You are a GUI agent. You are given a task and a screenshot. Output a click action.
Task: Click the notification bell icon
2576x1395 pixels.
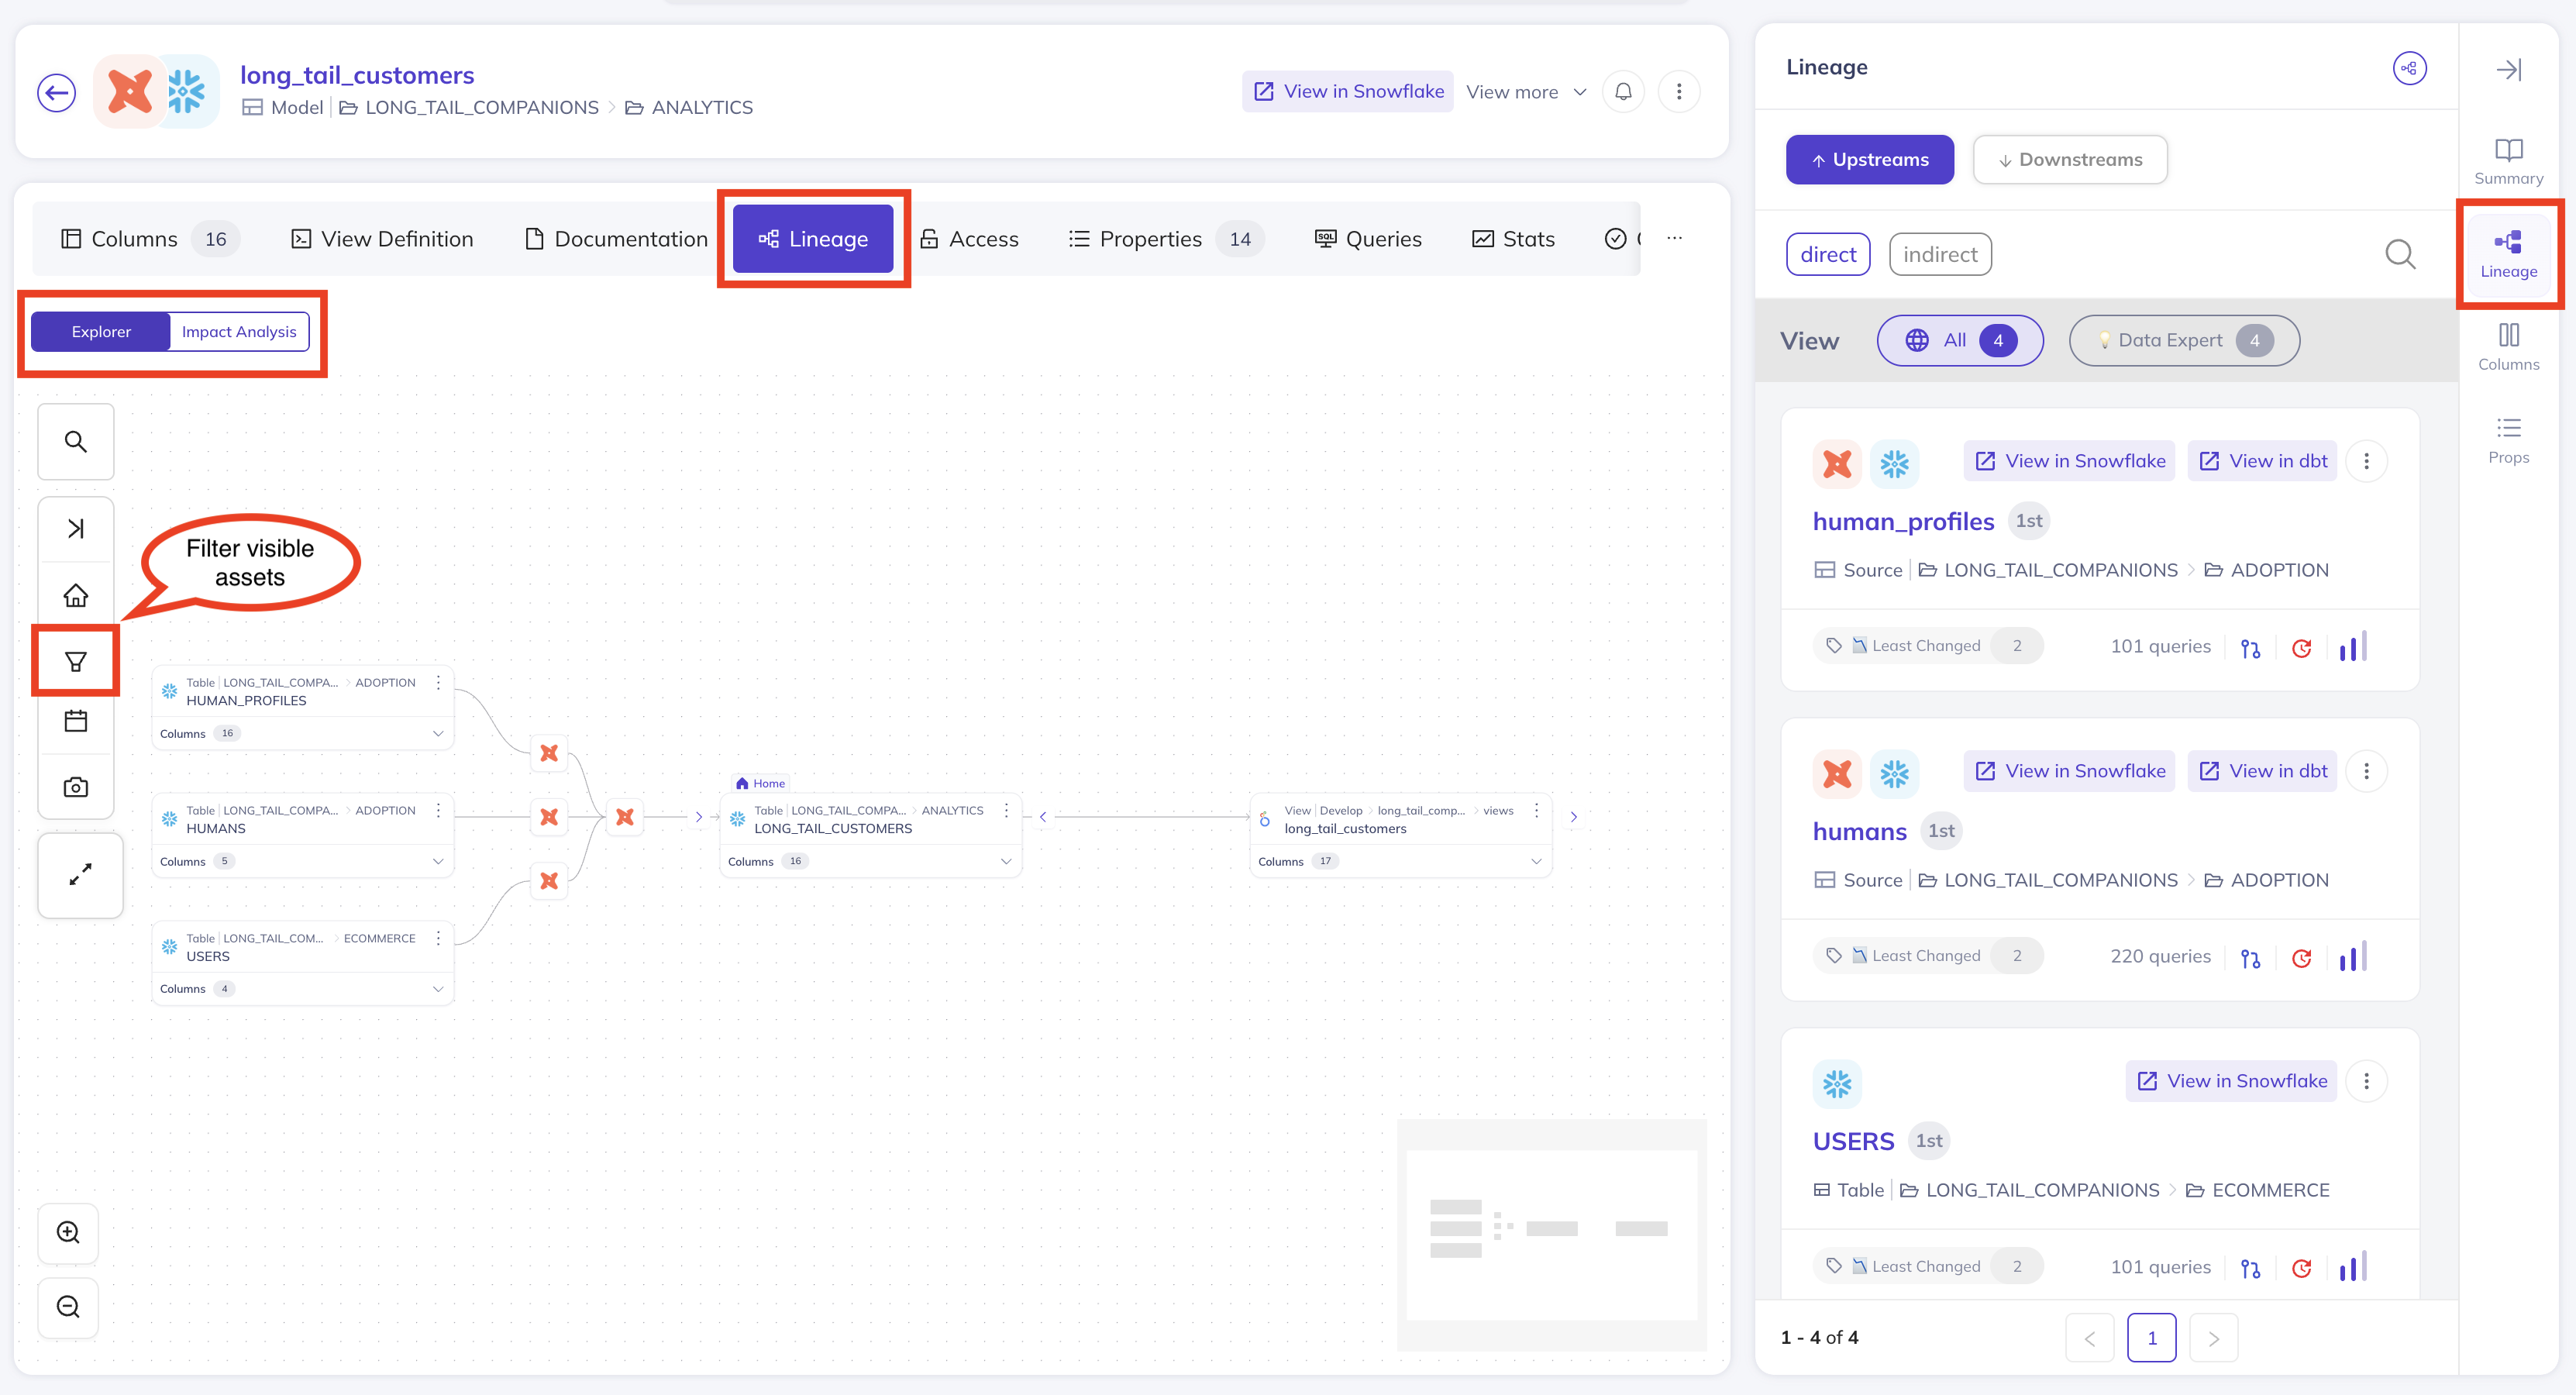(1623, 92)
